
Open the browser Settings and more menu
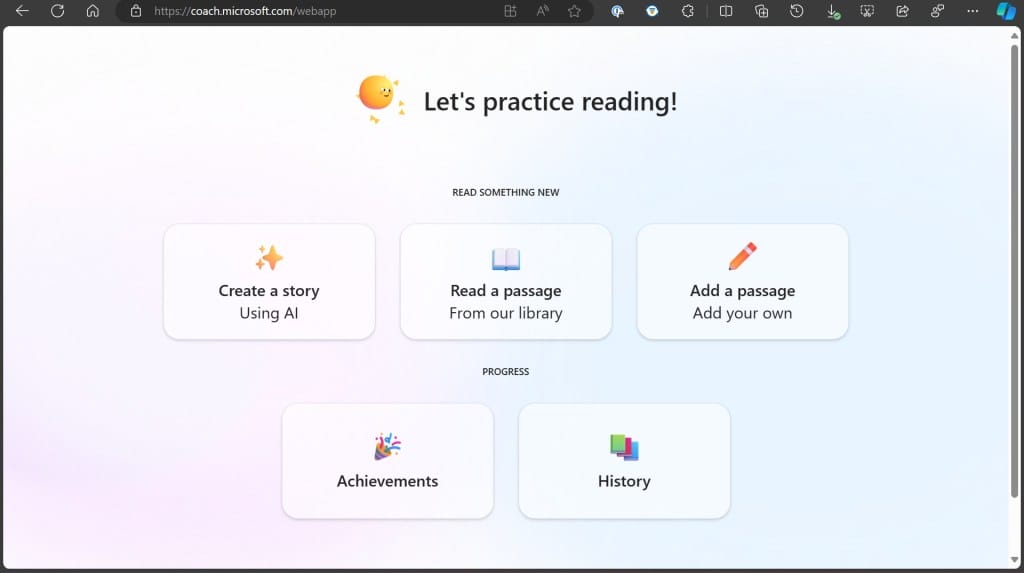pos(972,11)
